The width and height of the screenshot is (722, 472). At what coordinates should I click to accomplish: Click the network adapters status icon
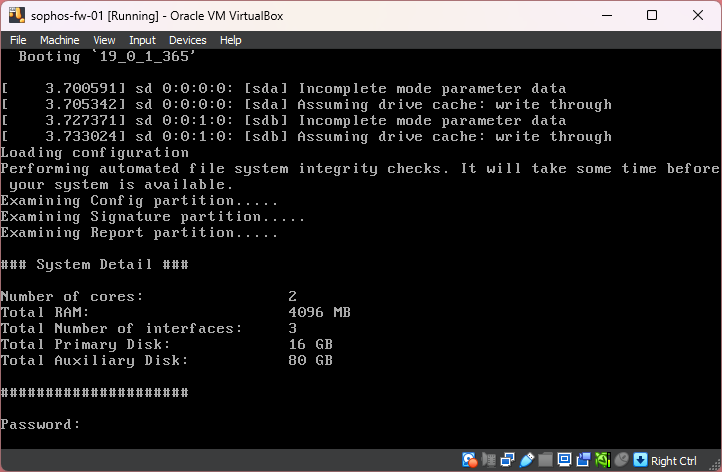click(507, 460)
